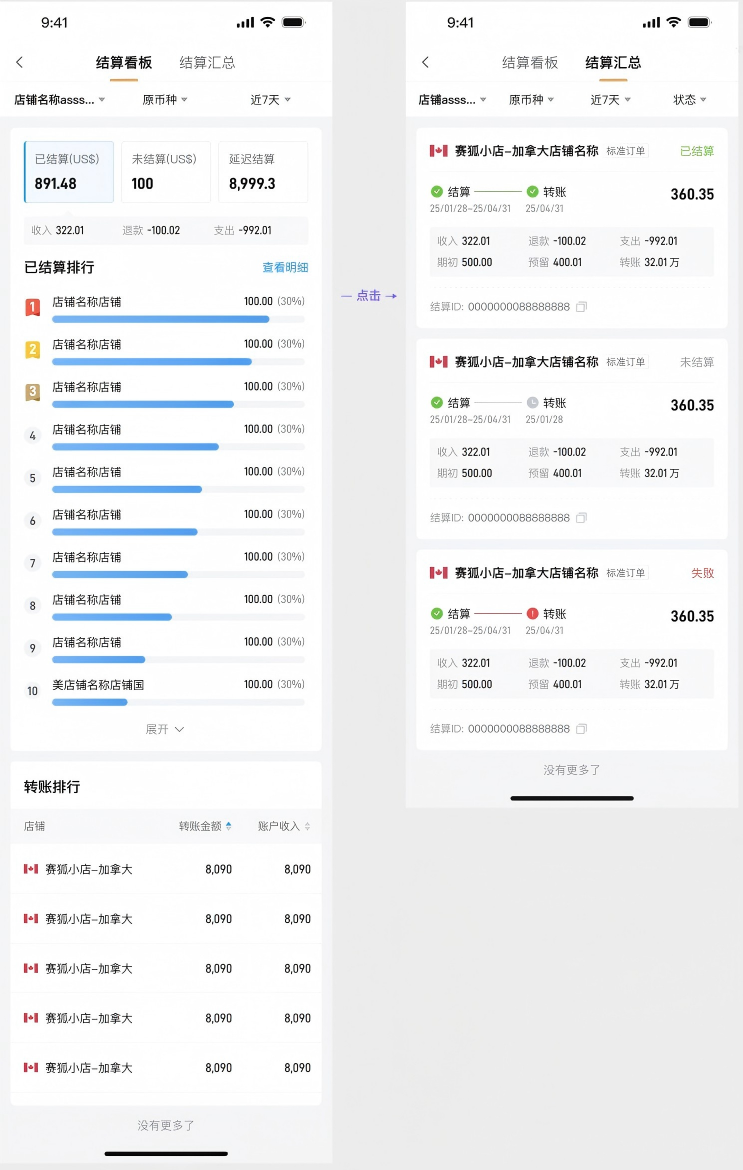Tap the 店铺 column header
The height and width of the screenshot is (1170, 743).
[x=34, y=826]
